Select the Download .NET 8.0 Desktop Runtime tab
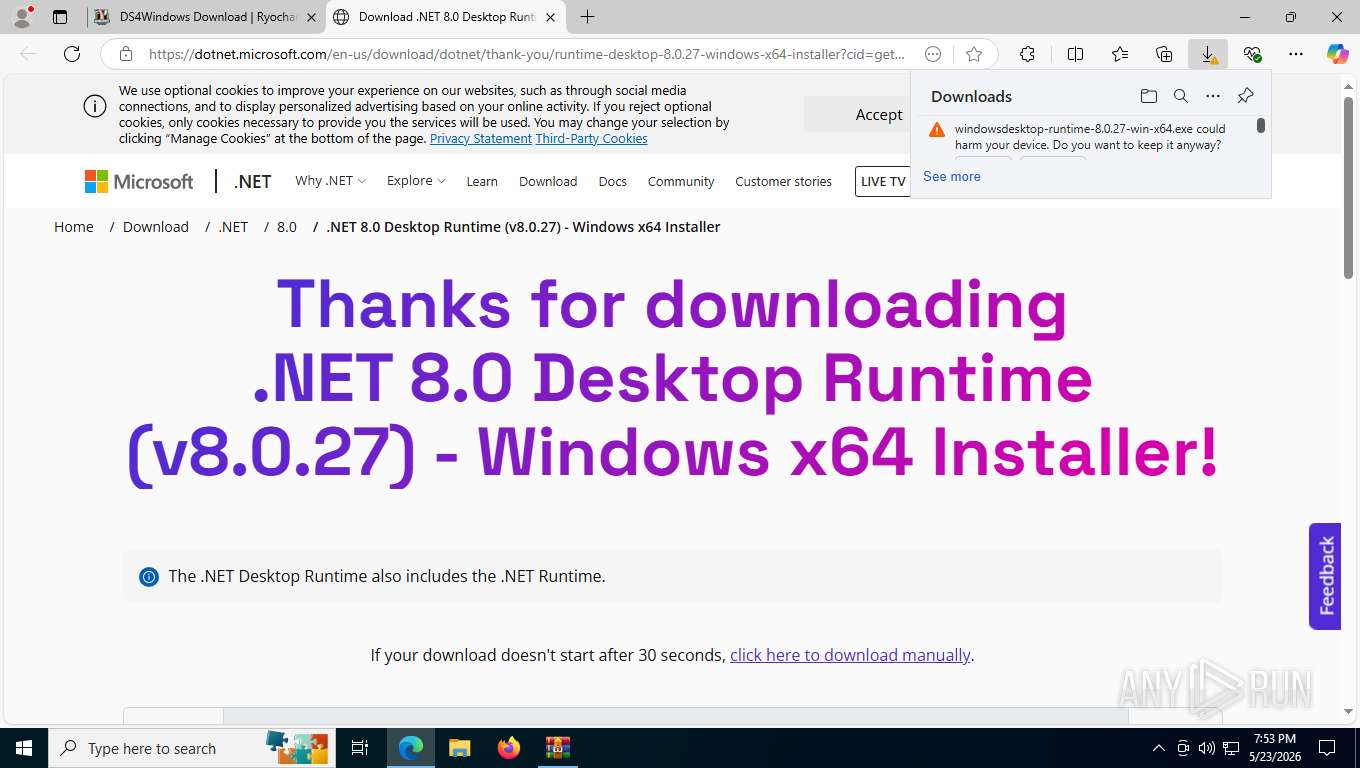 click(445, 17)
